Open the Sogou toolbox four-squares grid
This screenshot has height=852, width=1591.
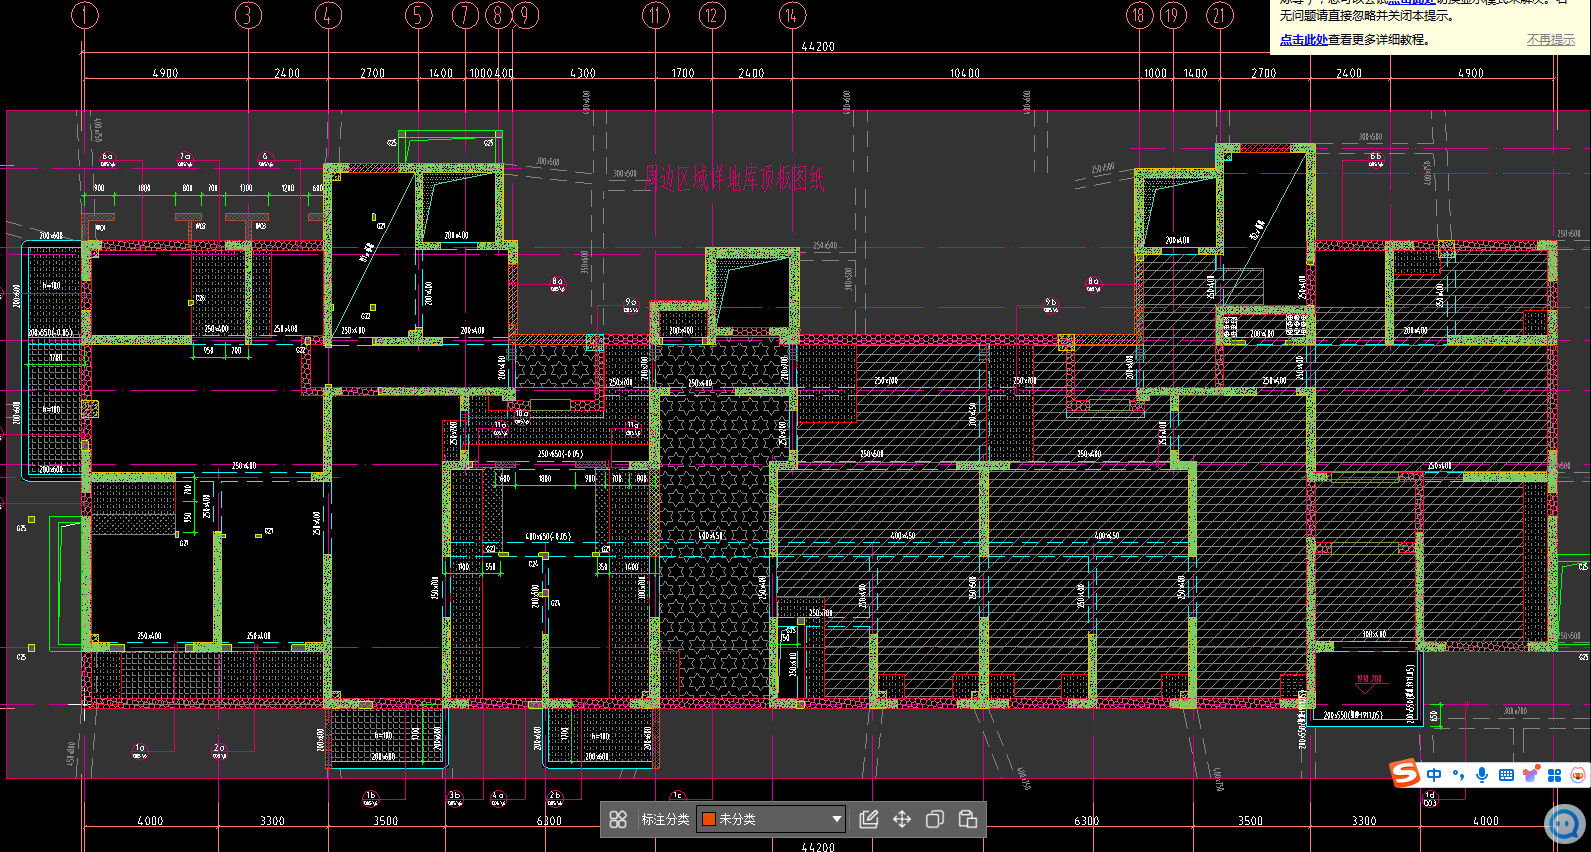pyautogui.click(x=1554, y=775)
